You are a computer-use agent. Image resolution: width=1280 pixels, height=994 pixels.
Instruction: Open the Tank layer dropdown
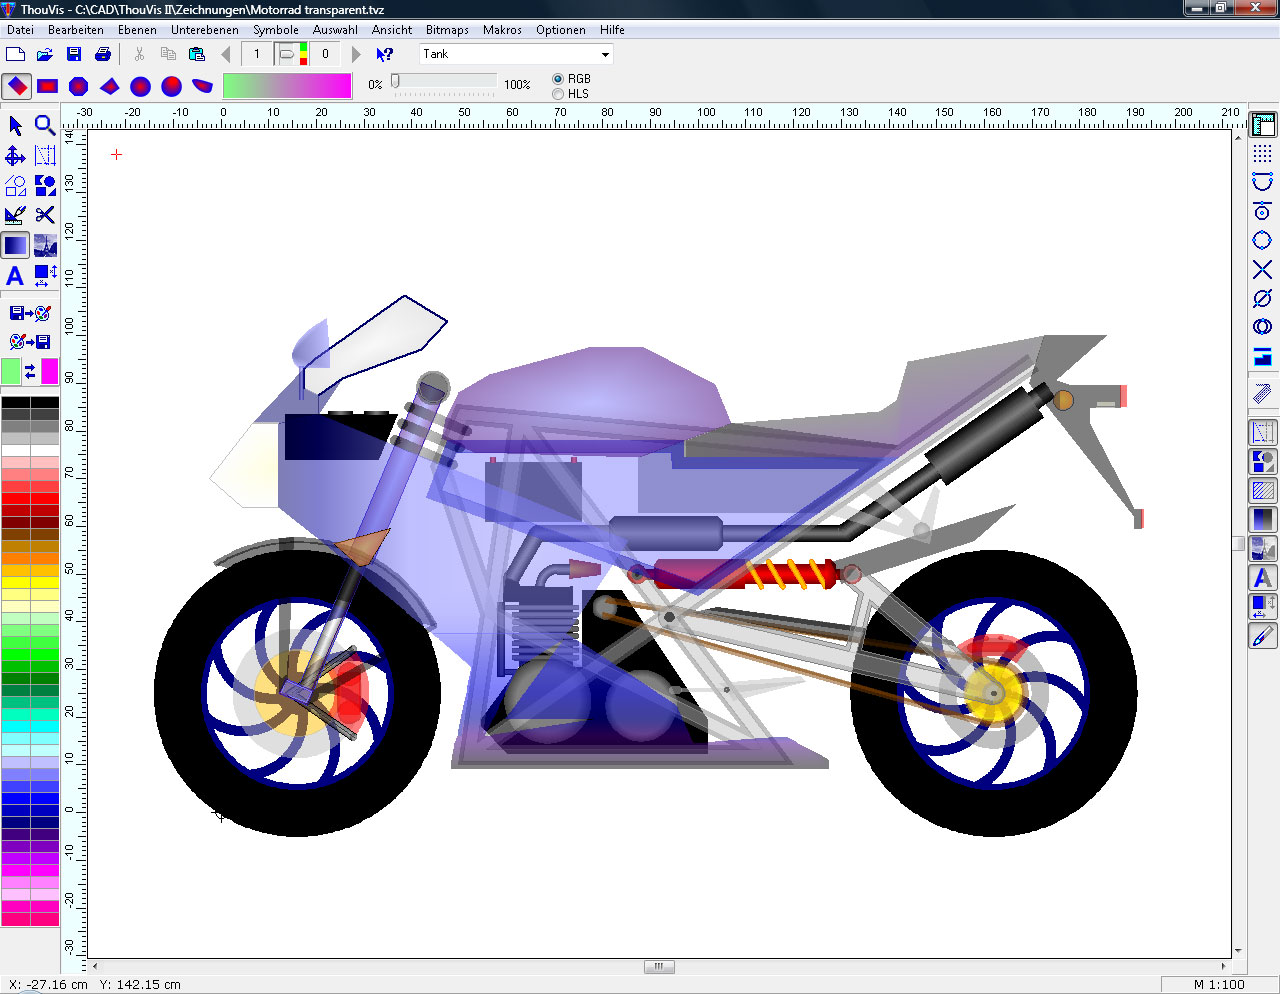605,55
